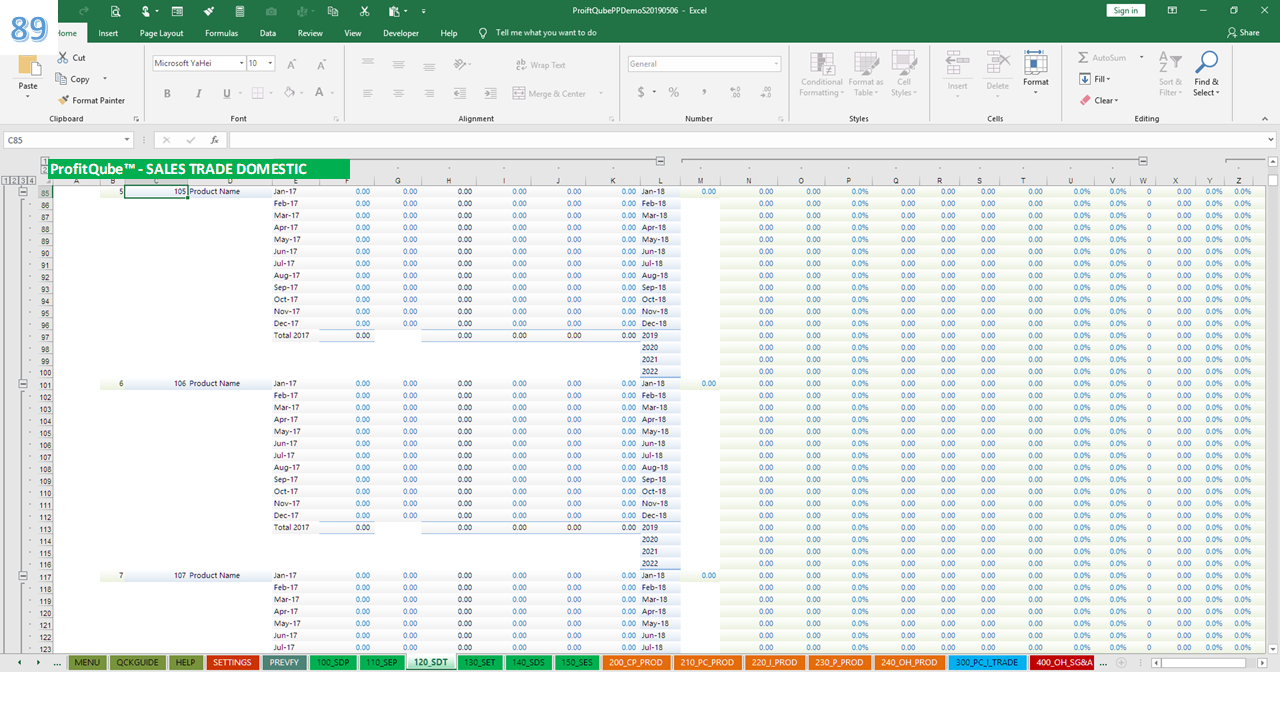Click the Decrease Decimal icon
The width and height of the screenshot is (1280, 720).
(765, 92)
